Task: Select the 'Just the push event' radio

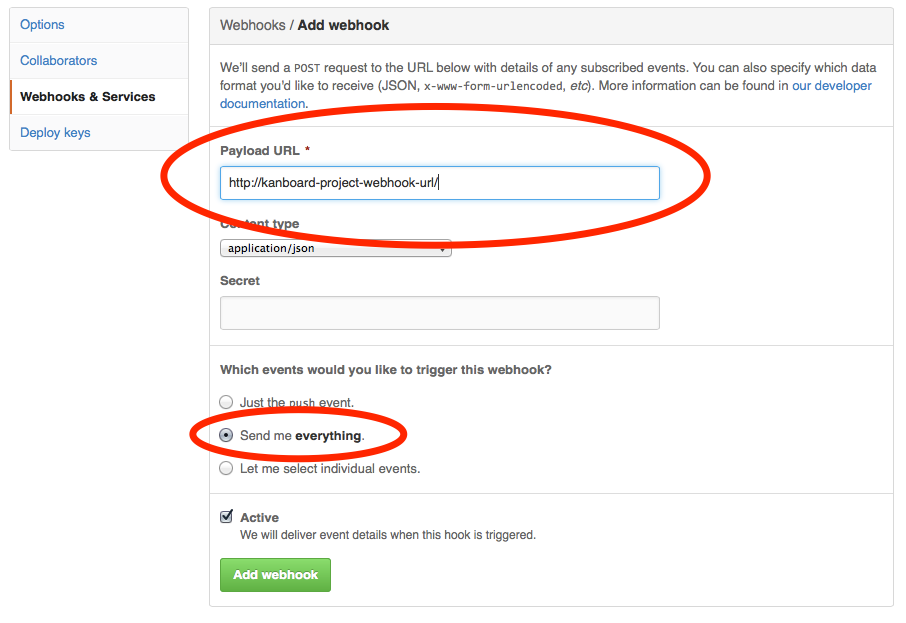Action: tap(227, 402)
